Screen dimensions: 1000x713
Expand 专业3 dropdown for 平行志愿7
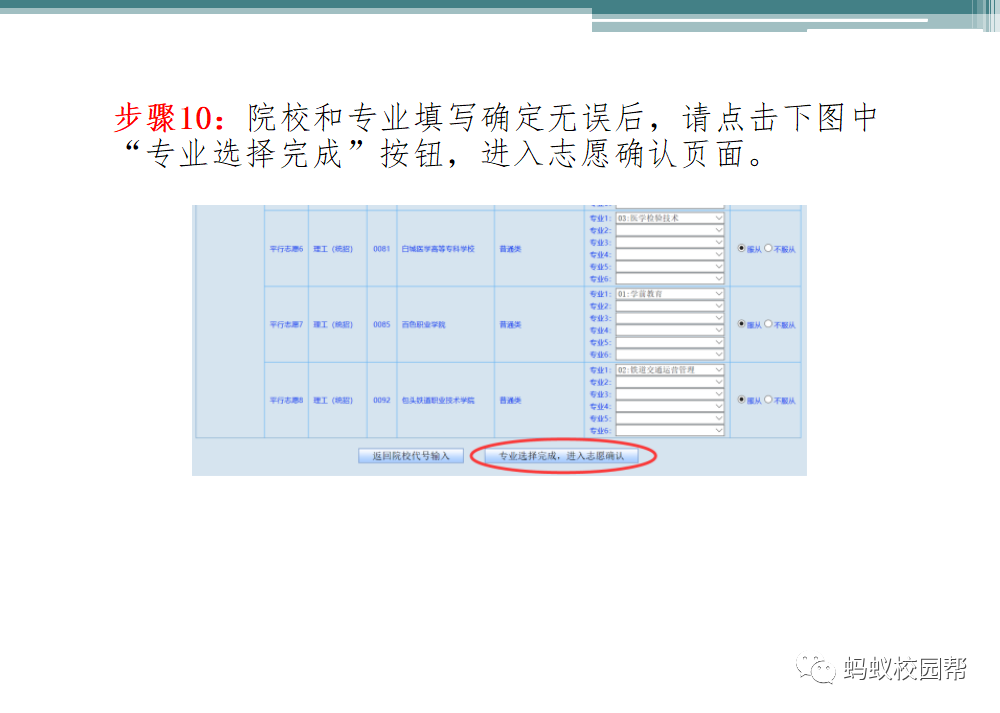pos(669,318)
